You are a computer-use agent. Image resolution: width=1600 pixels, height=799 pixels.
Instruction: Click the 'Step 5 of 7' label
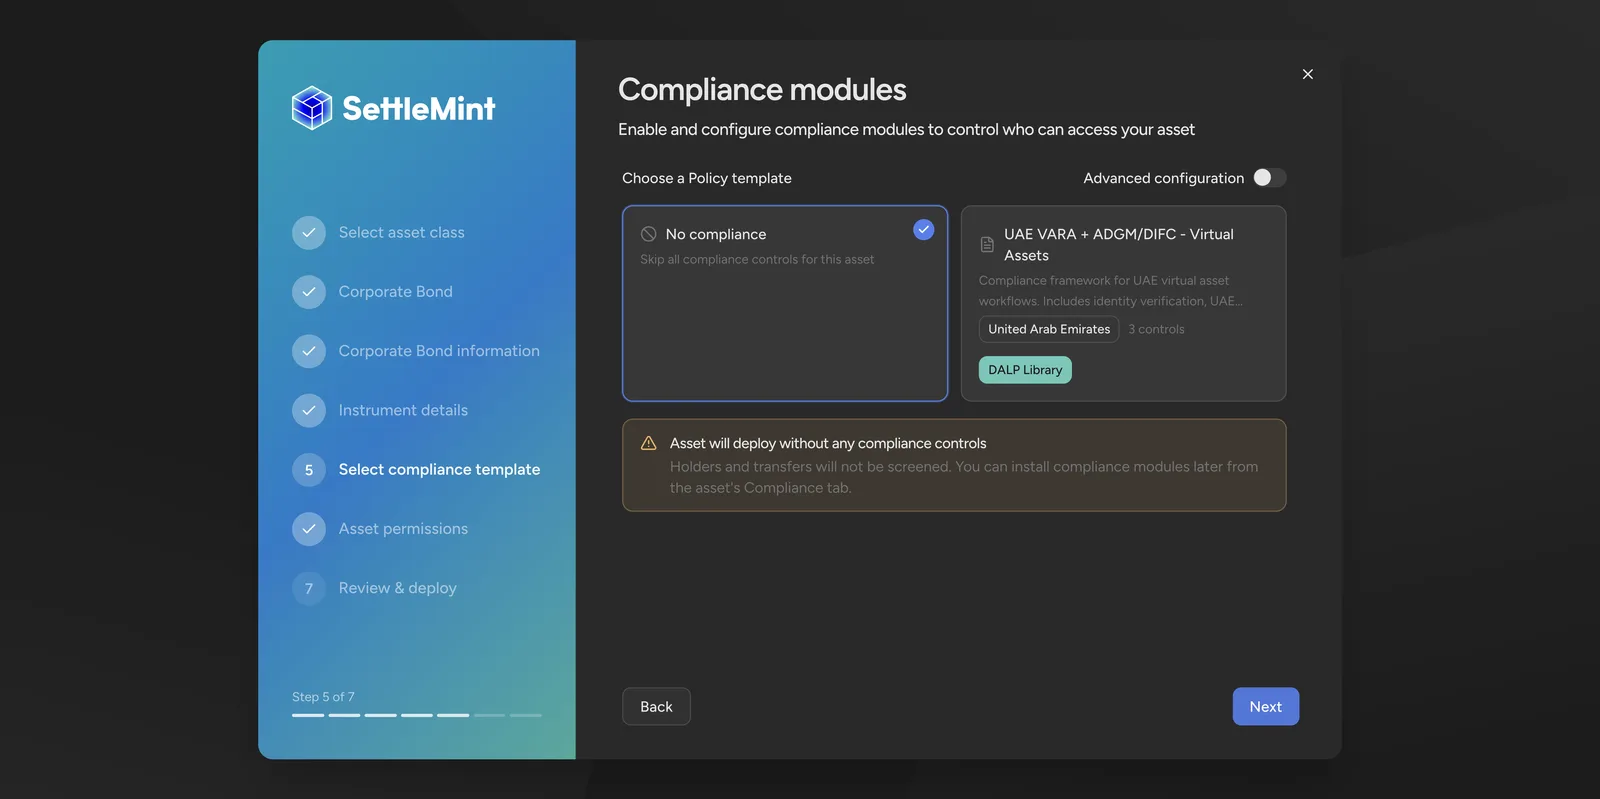[x=323, y=697]
